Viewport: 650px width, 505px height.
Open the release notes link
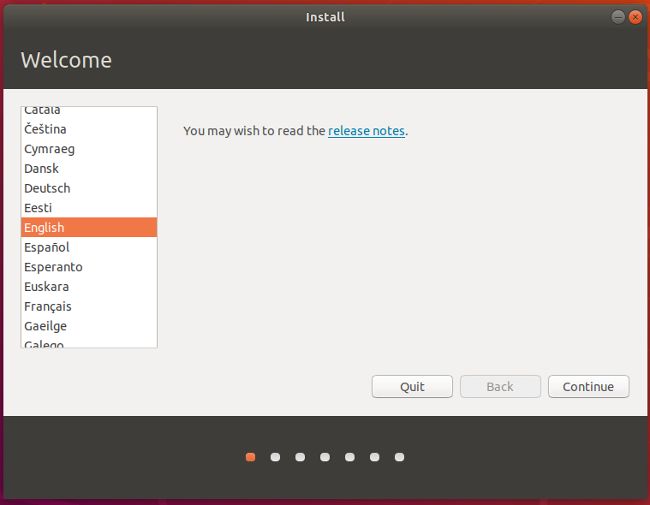(366, 131)
